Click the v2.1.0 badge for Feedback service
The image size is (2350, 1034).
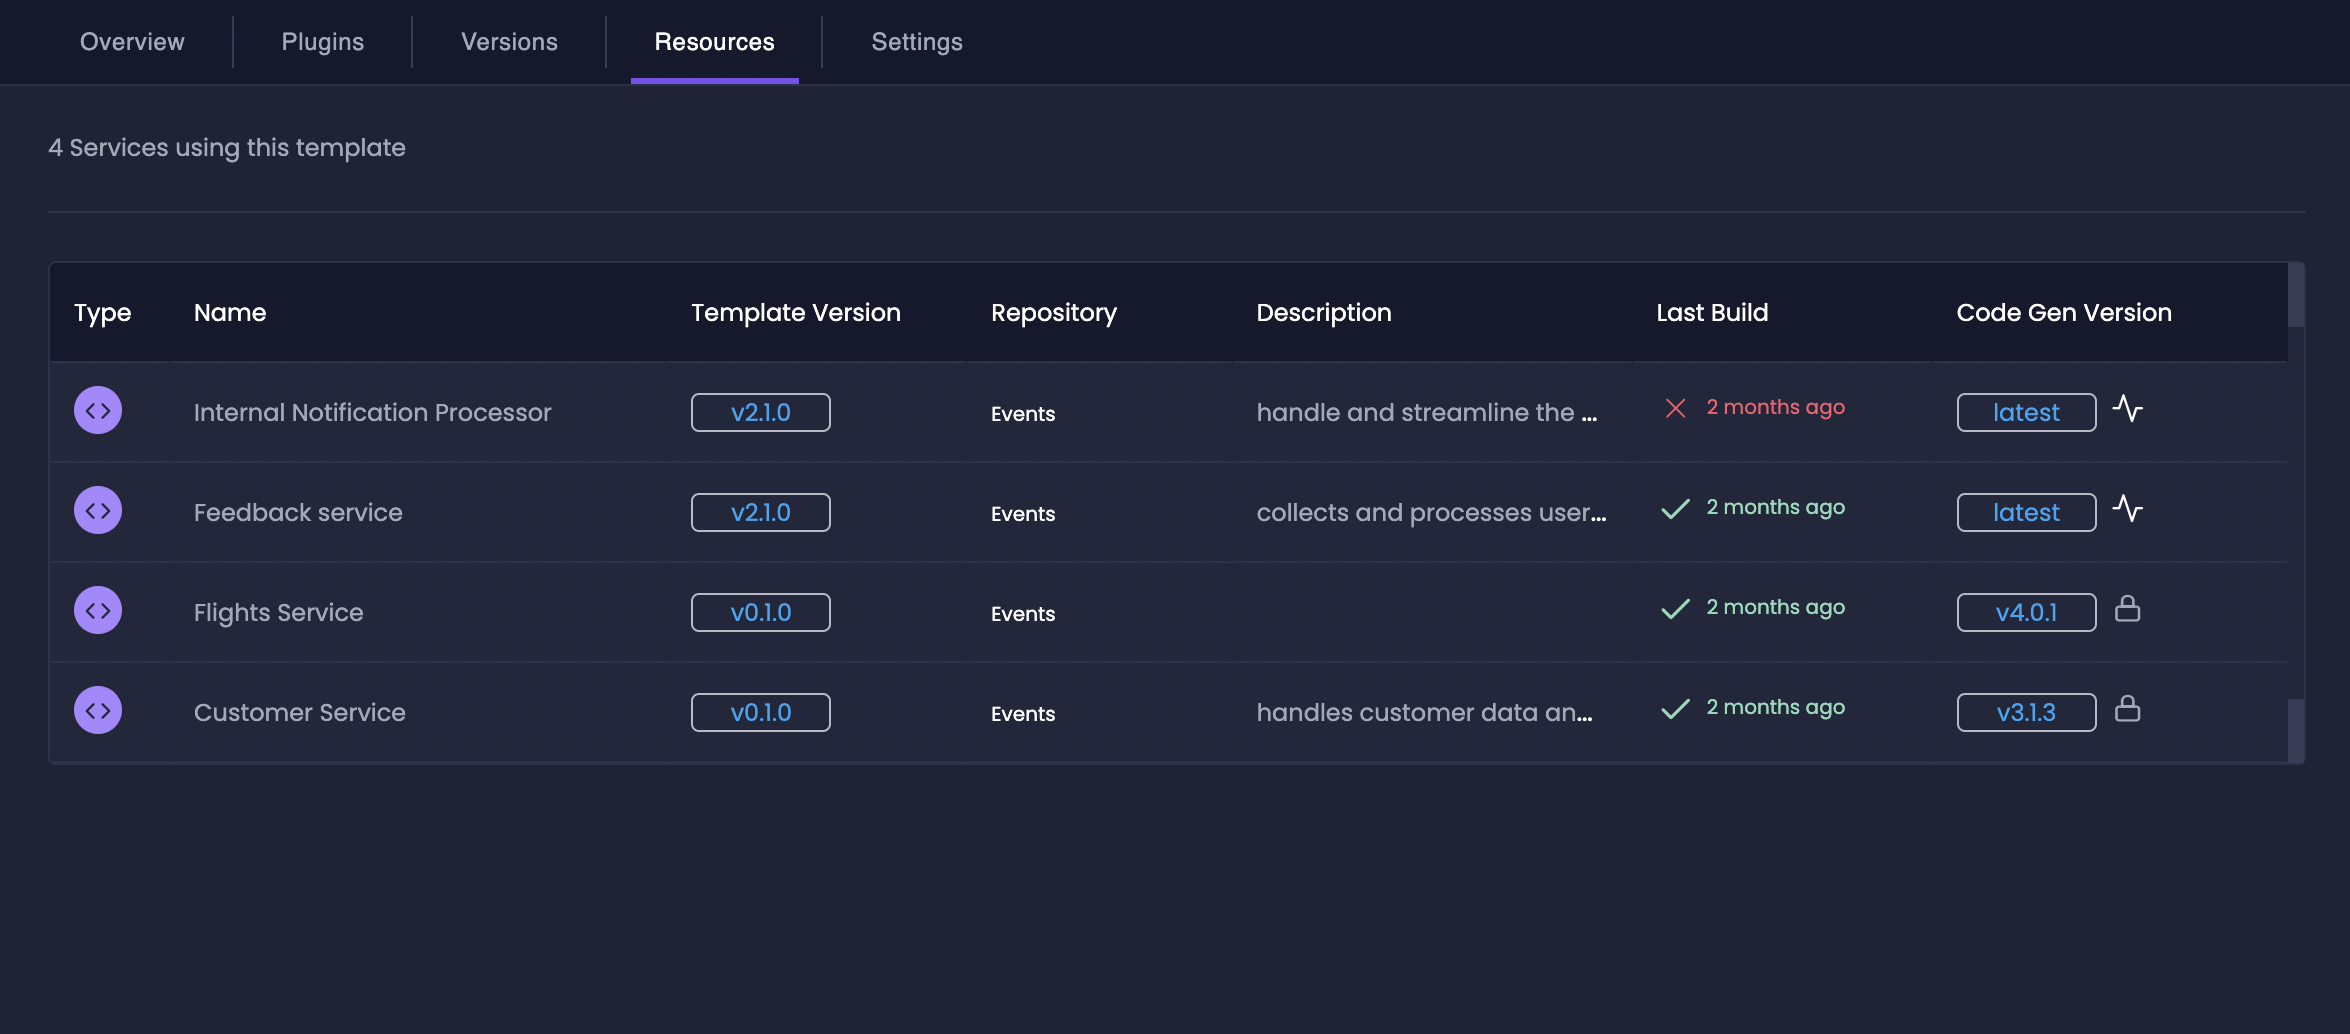point(761,513)
